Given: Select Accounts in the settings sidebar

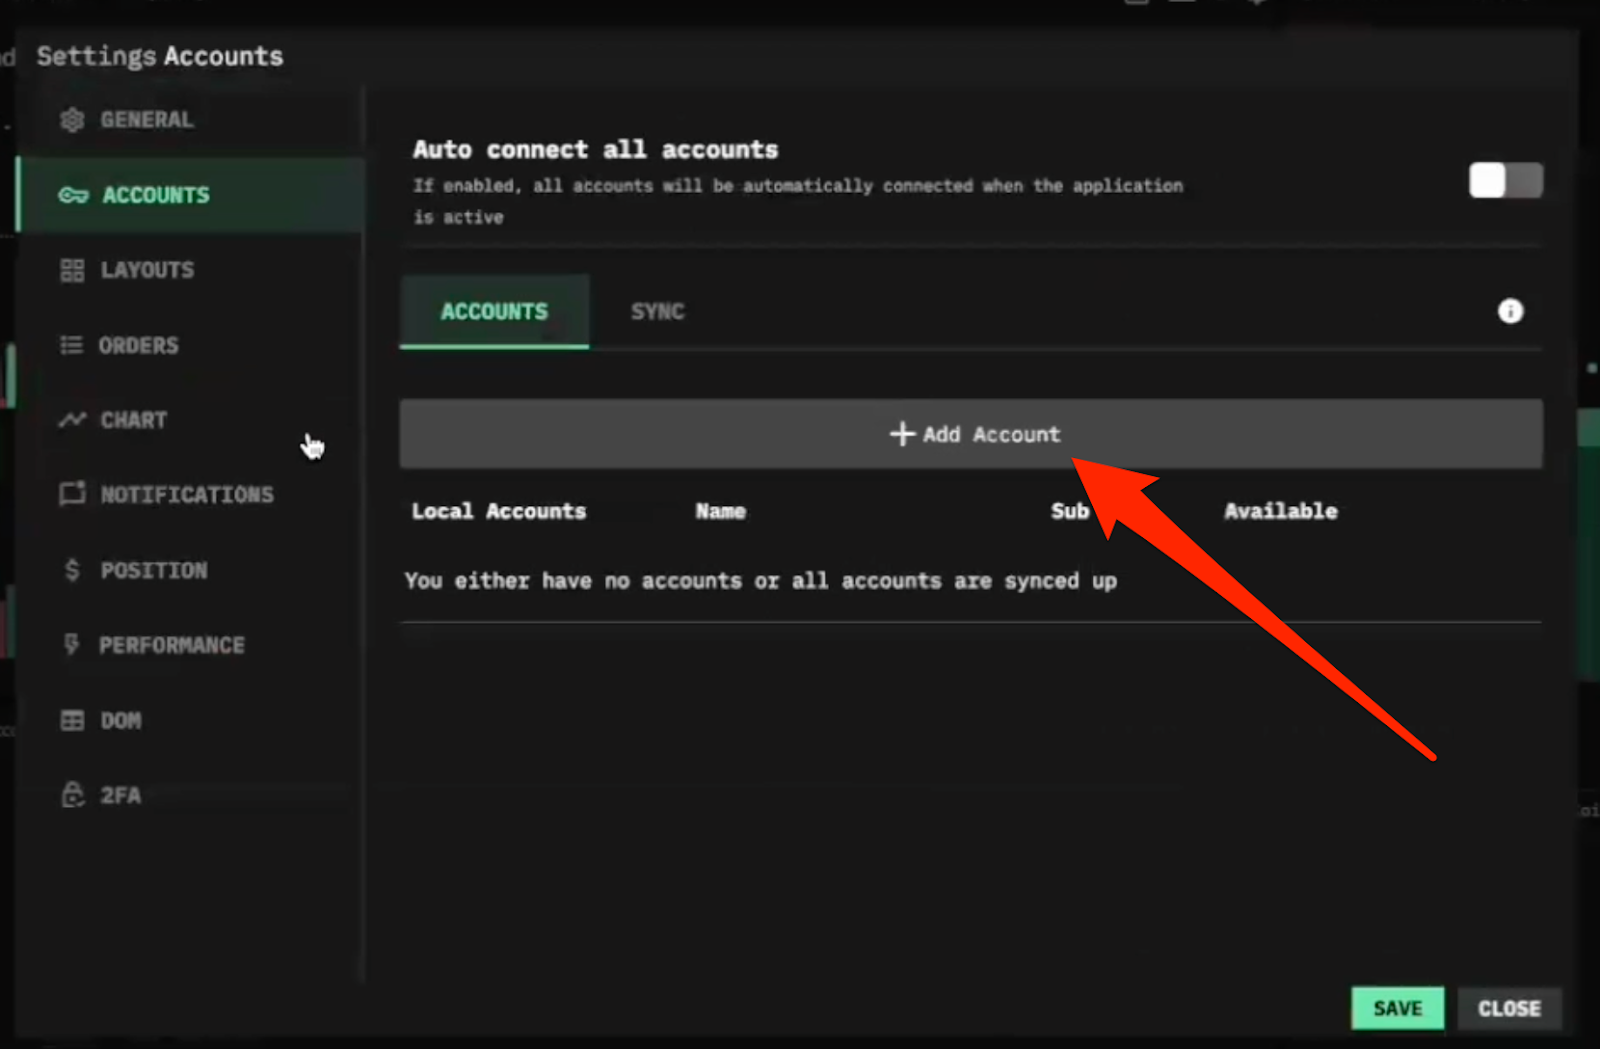Looking at the screenshot, I should (x=190, y=195).
